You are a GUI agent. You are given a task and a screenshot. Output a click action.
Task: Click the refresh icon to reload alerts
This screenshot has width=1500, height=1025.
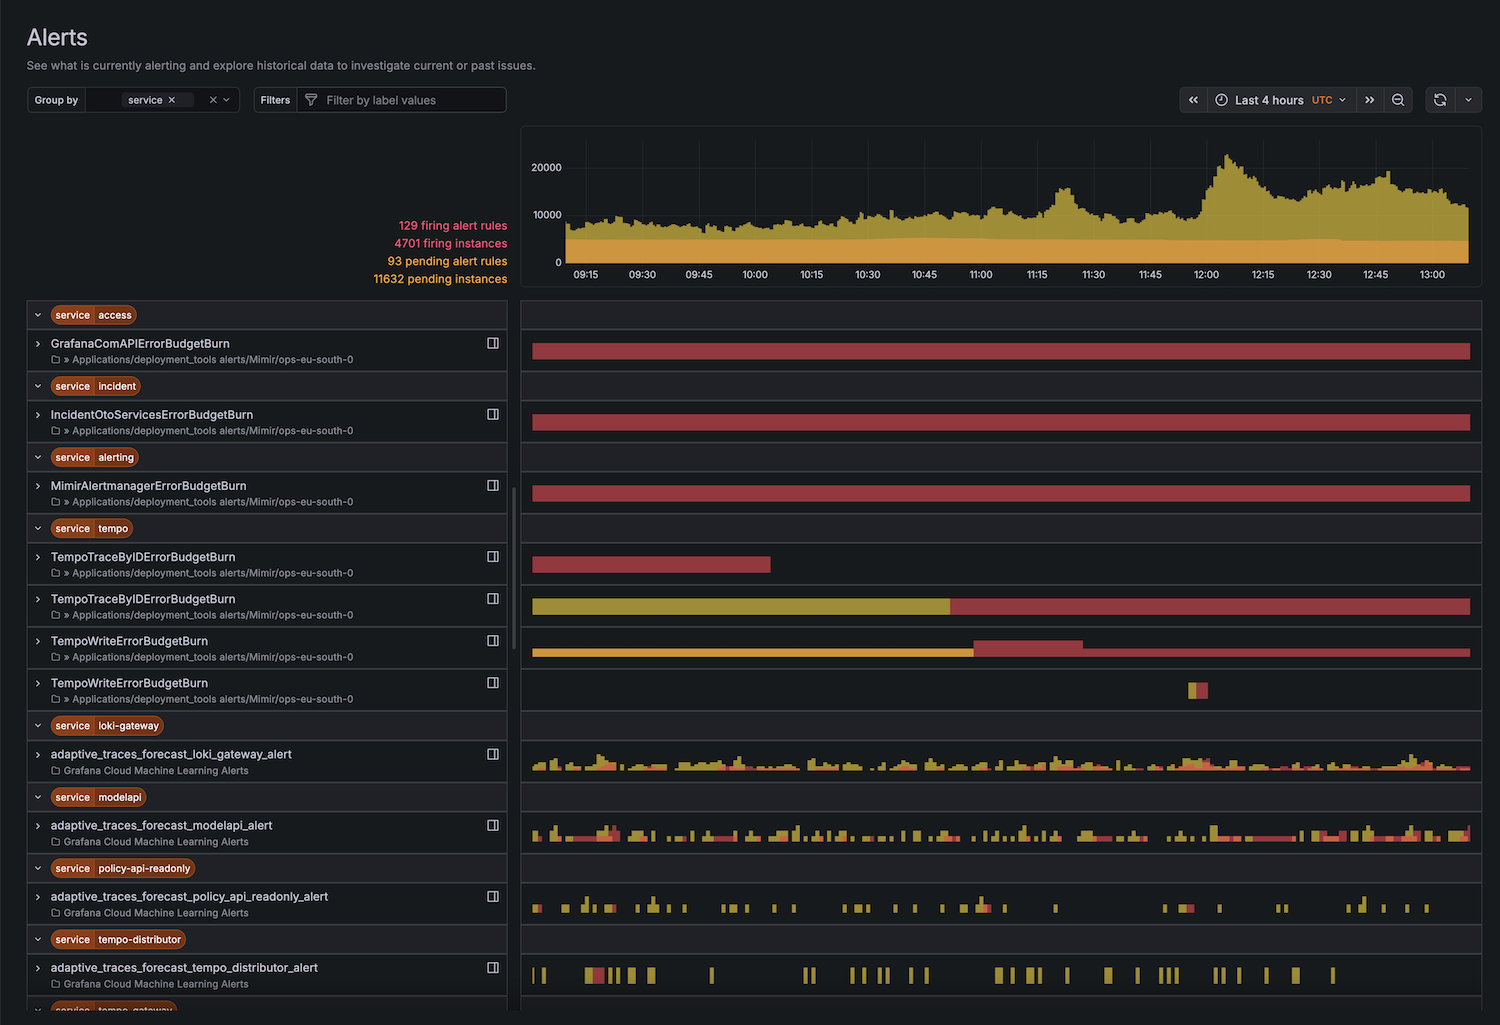click(1440, 100)
